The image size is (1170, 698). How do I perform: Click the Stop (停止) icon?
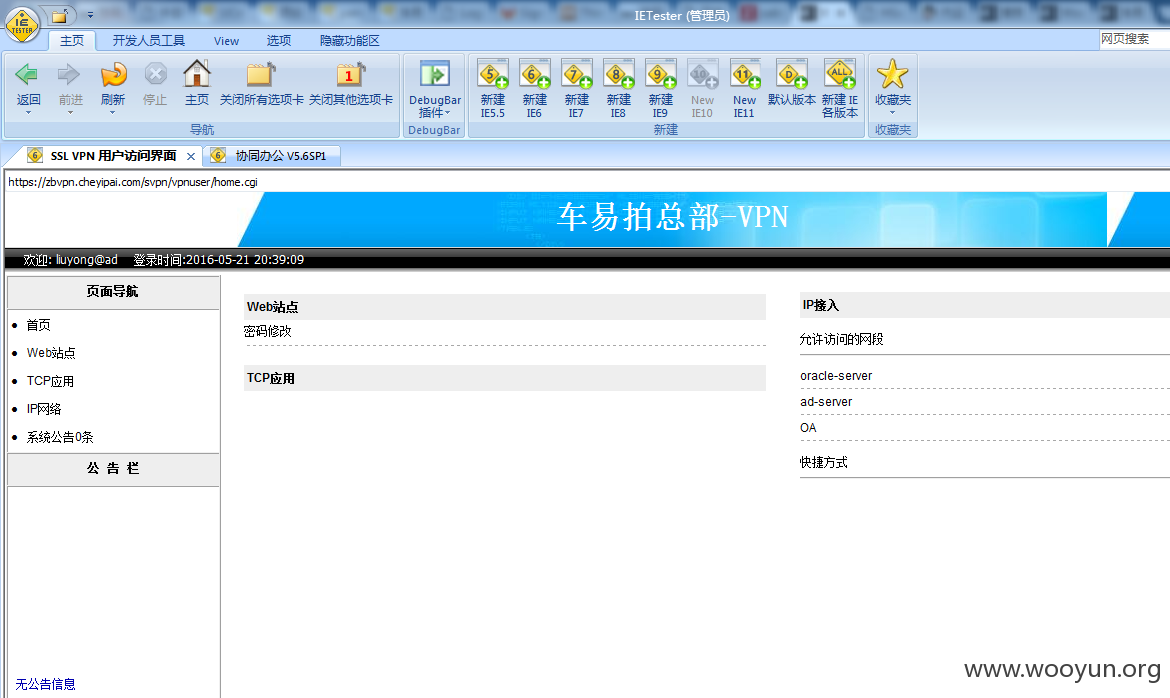click(x=155, y=74)
